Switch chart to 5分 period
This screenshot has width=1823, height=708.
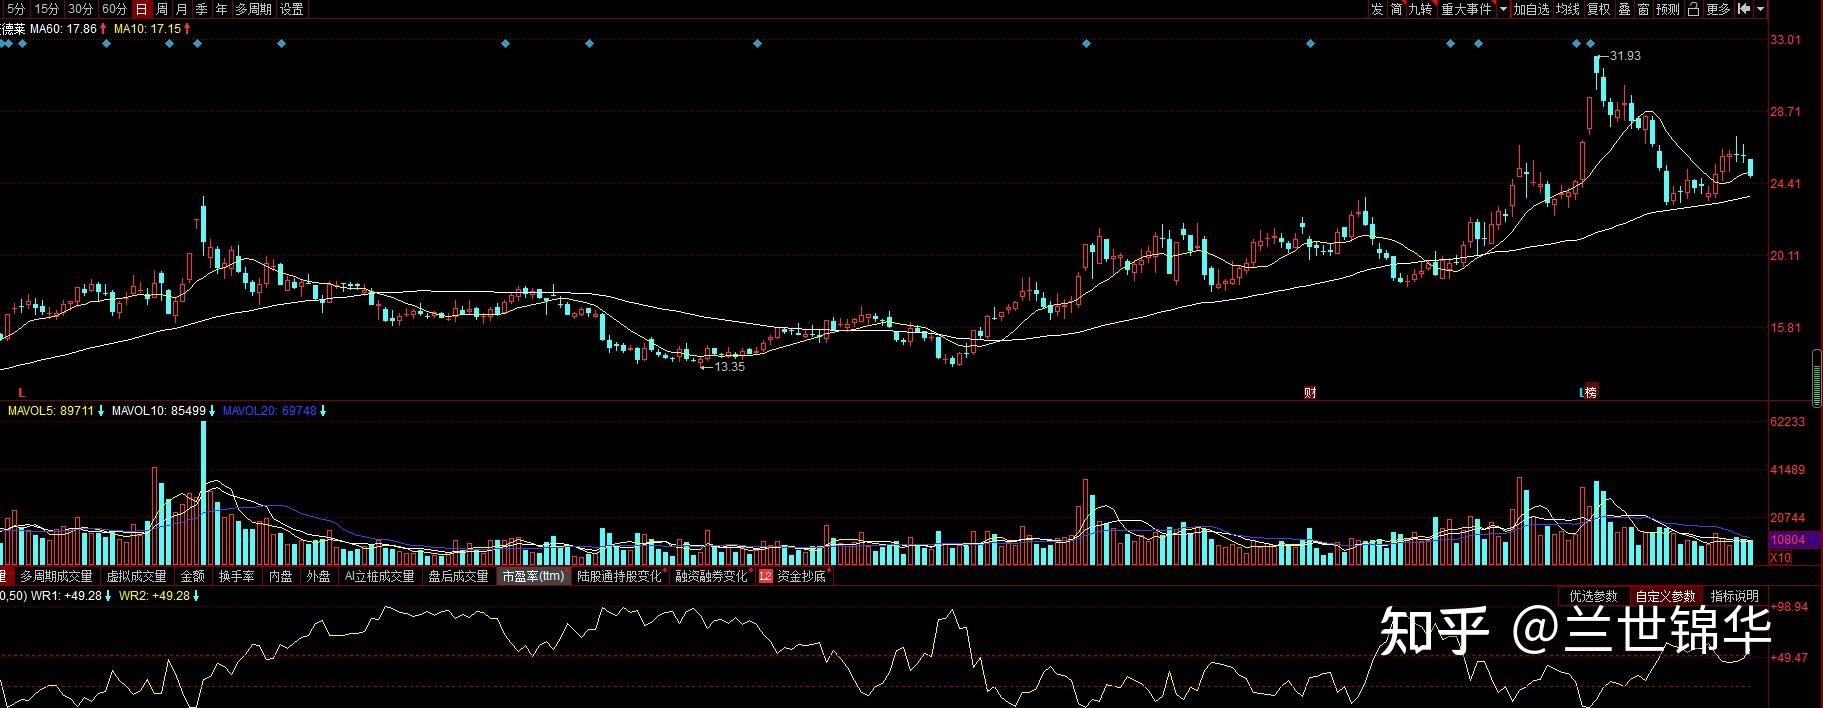pos(15,9)
